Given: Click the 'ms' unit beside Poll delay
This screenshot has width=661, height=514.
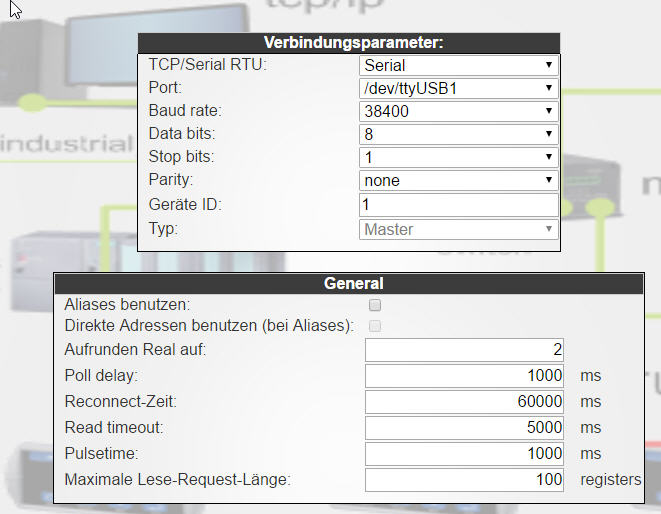Looking at the screenshot, I should click(x=591, y=376).
